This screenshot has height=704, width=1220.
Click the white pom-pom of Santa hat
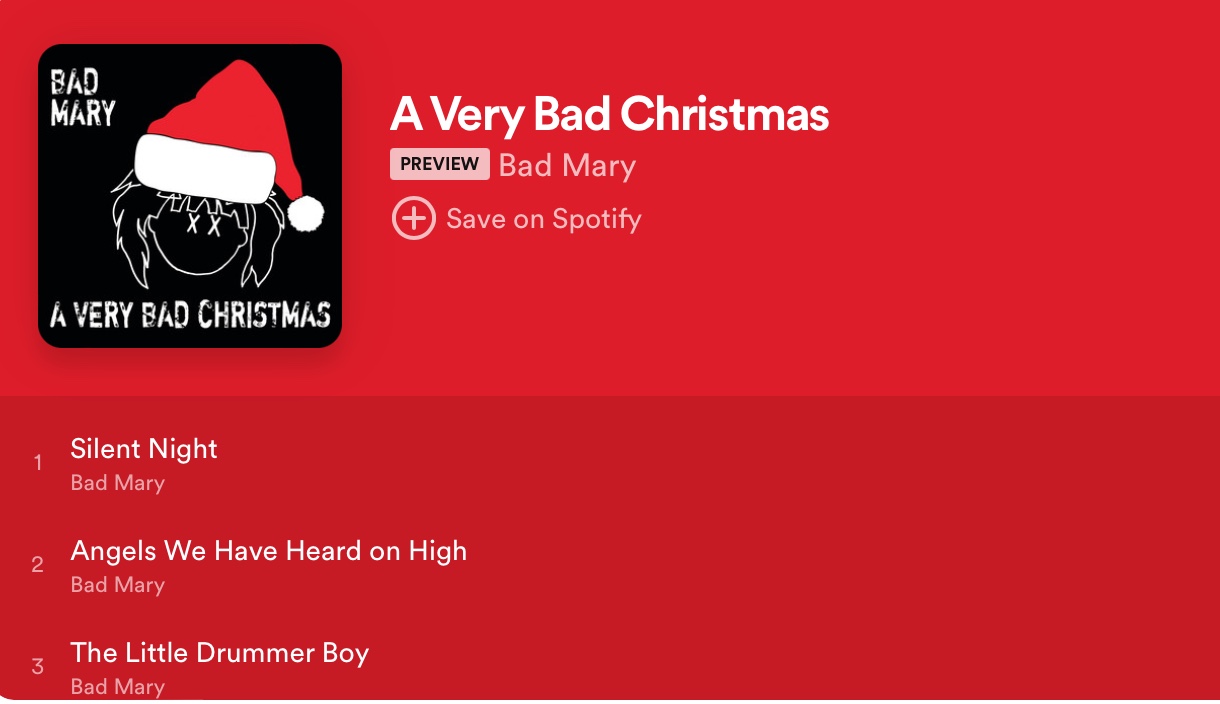pyautogui.click(x=306, y=213)
